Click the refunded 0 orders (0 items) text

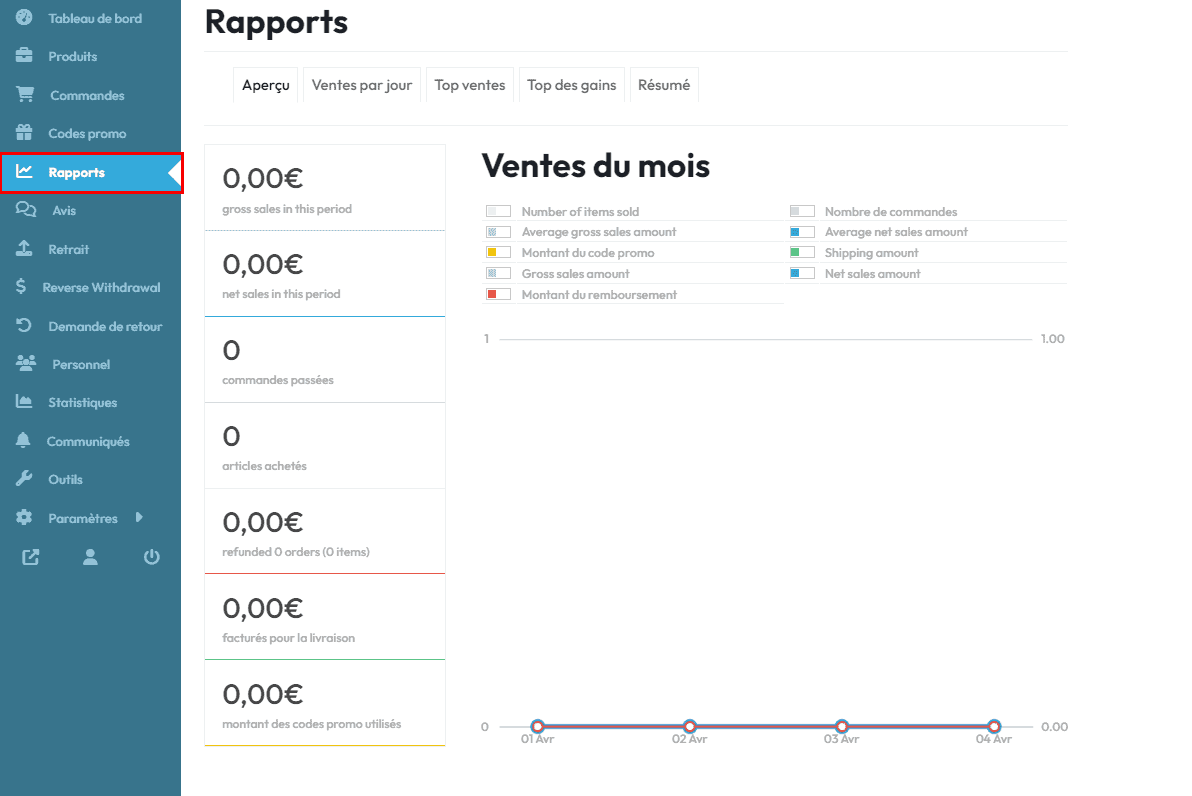click(x=296, y=551)
